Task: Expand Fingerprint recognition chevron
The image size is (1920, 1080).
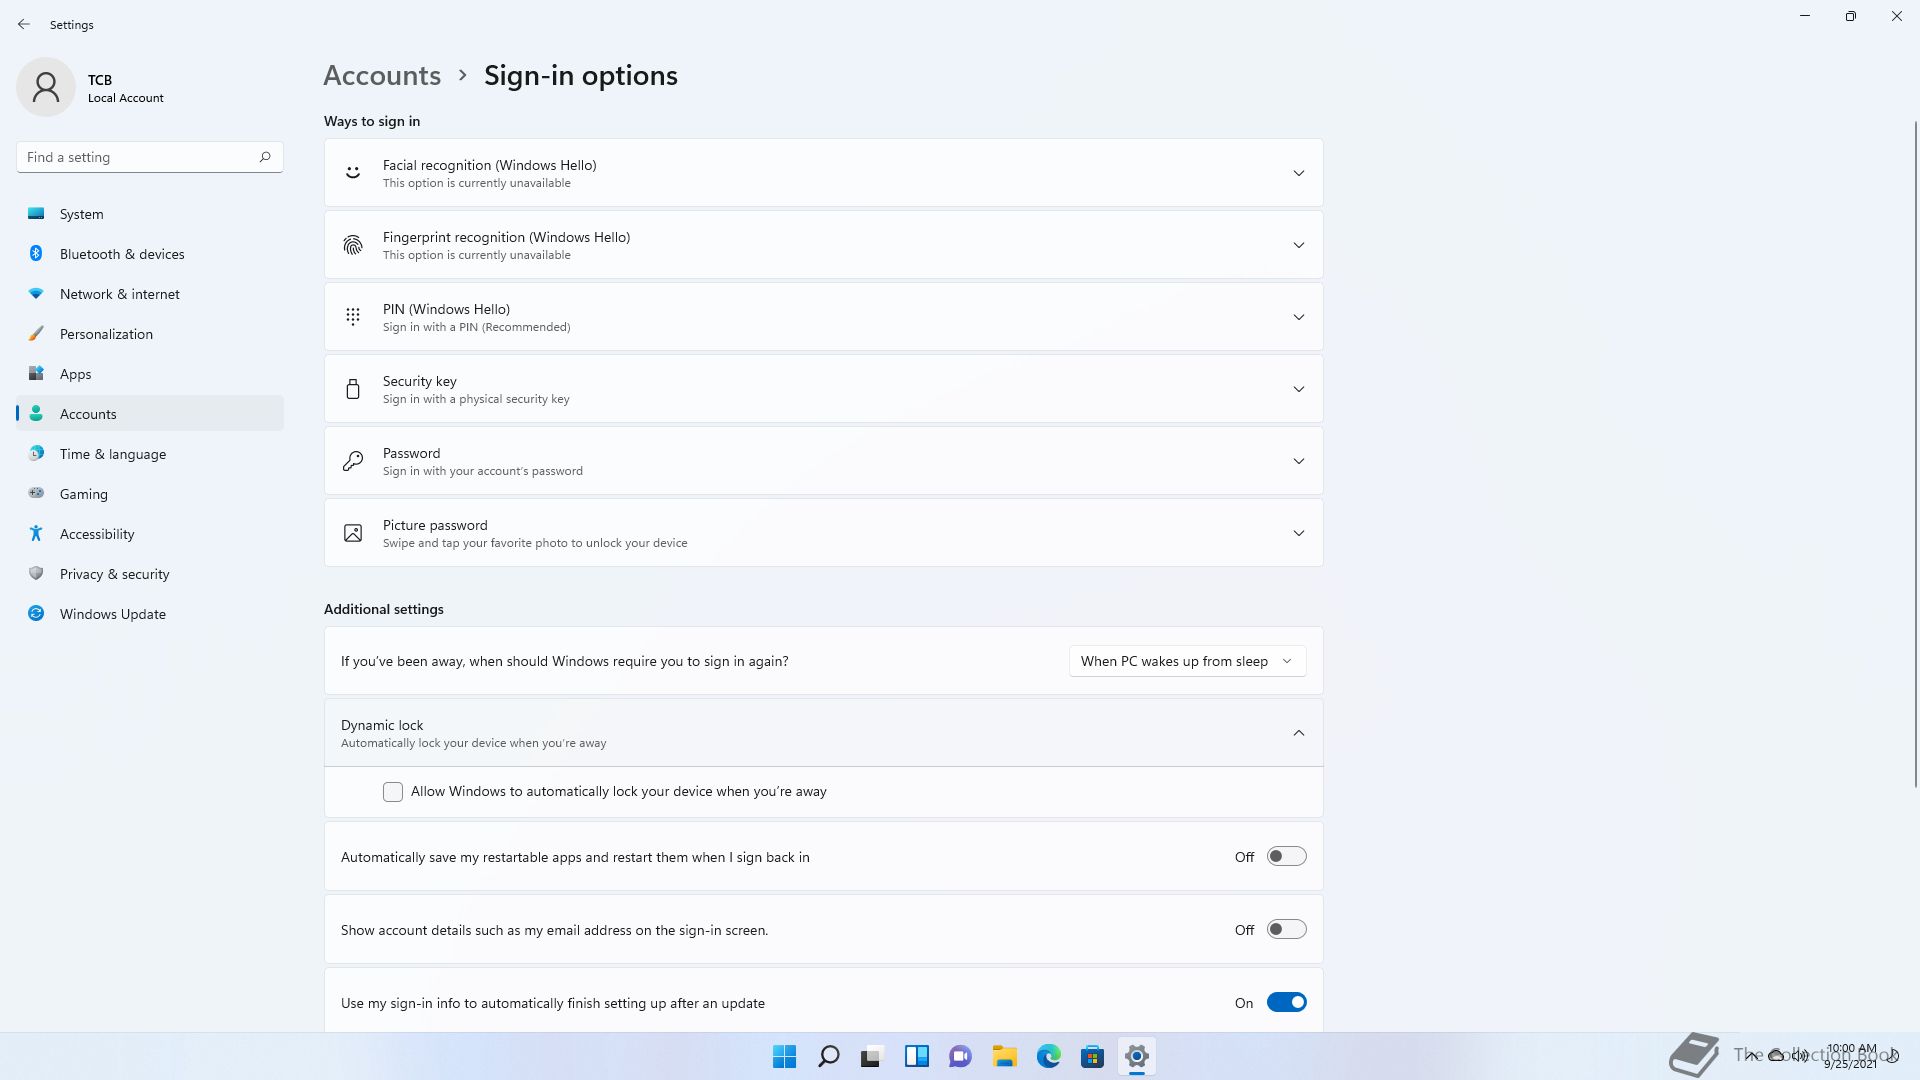Action: coord(1298,245)
